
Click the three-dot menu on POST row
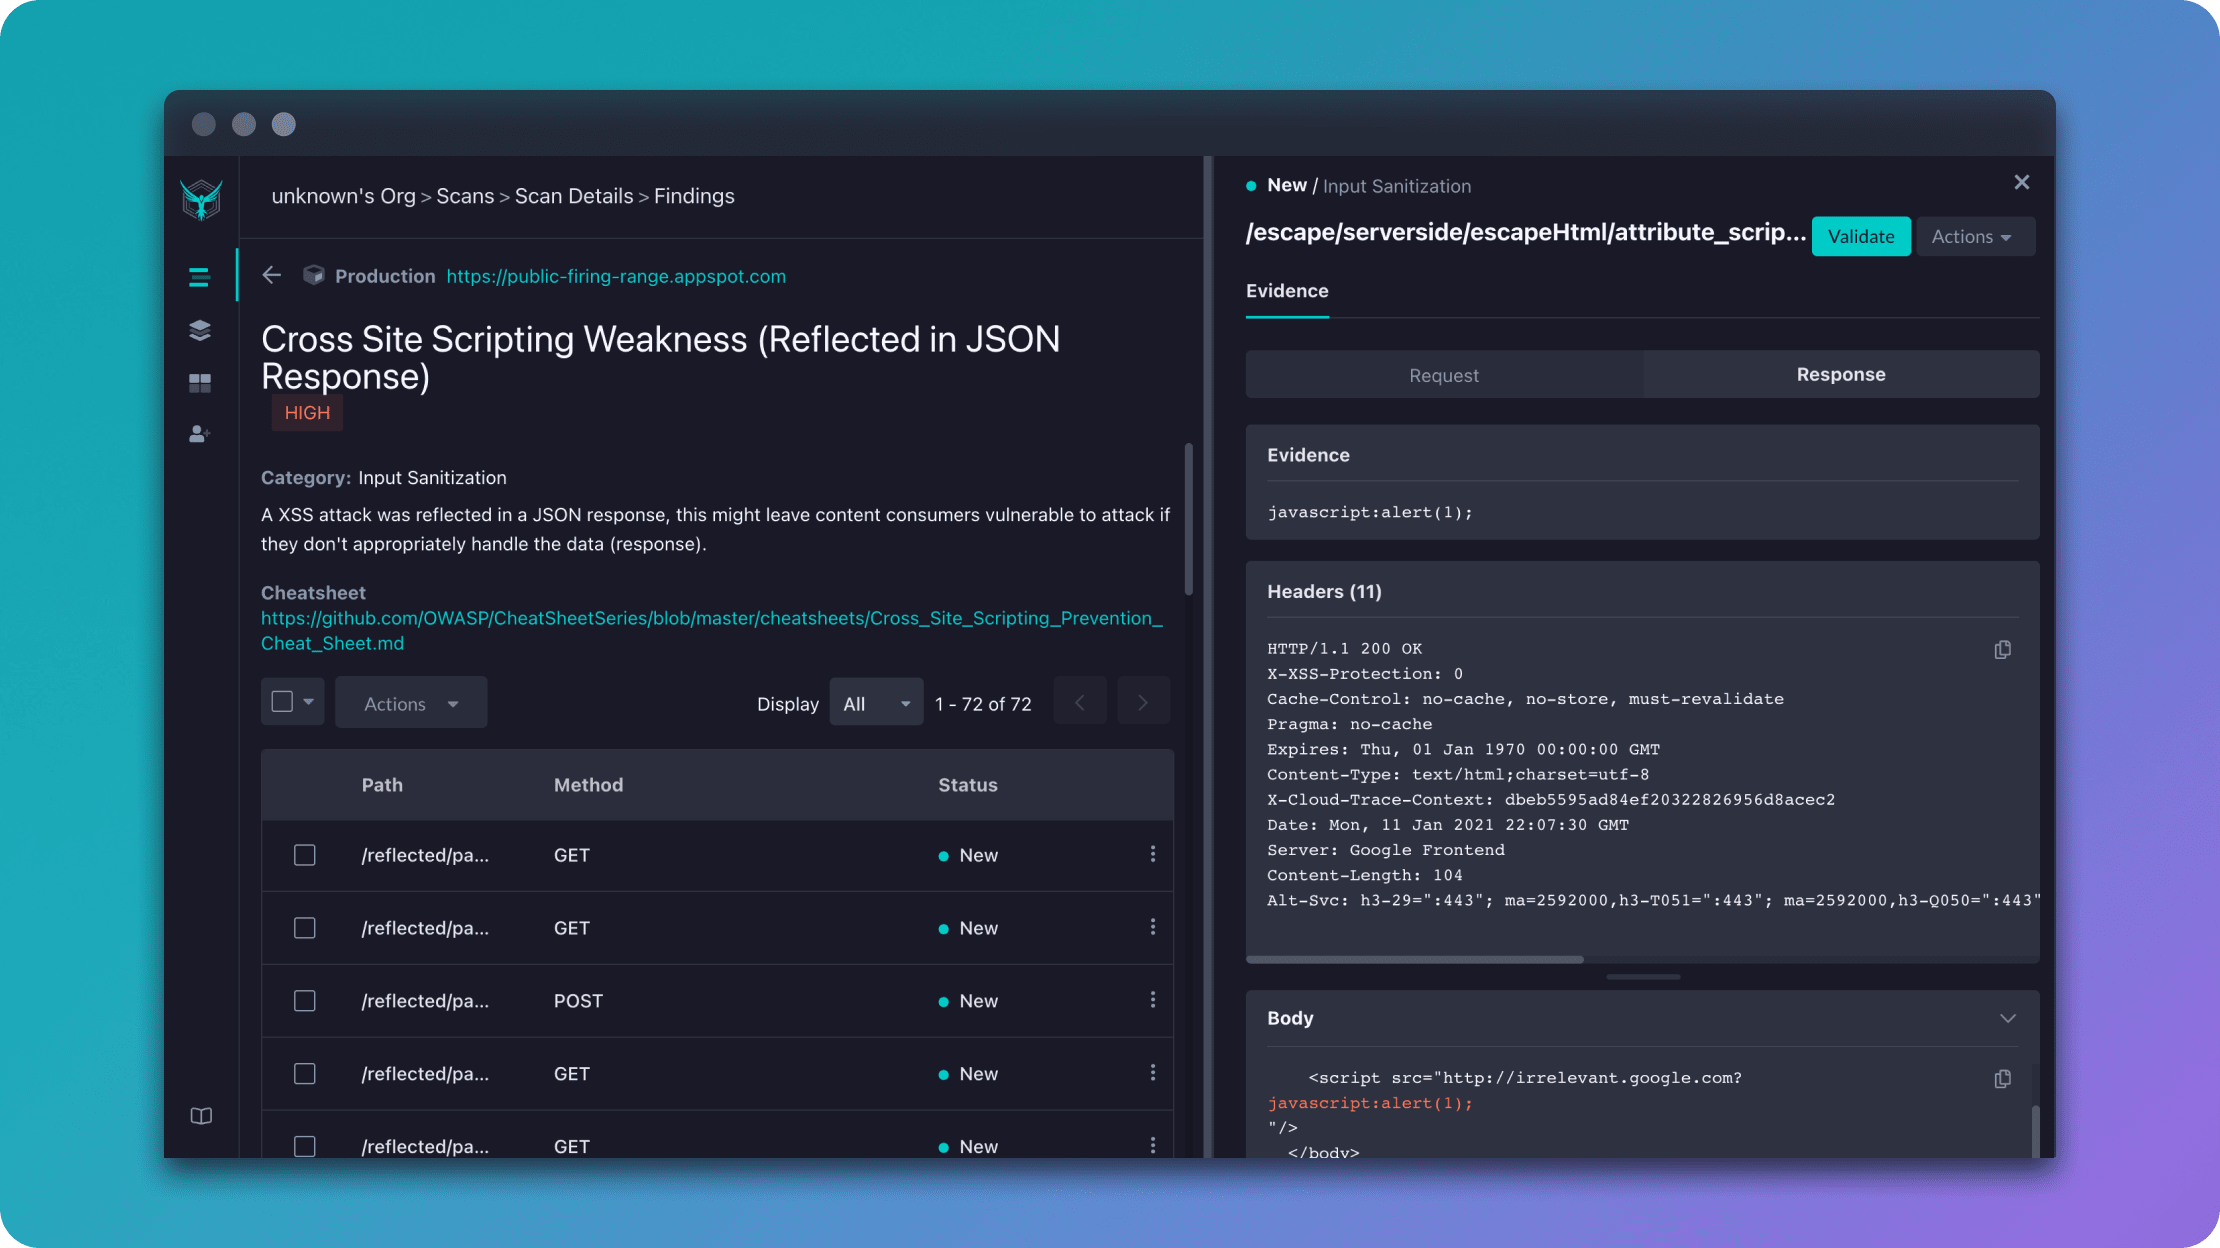tap(1154, 1001)
